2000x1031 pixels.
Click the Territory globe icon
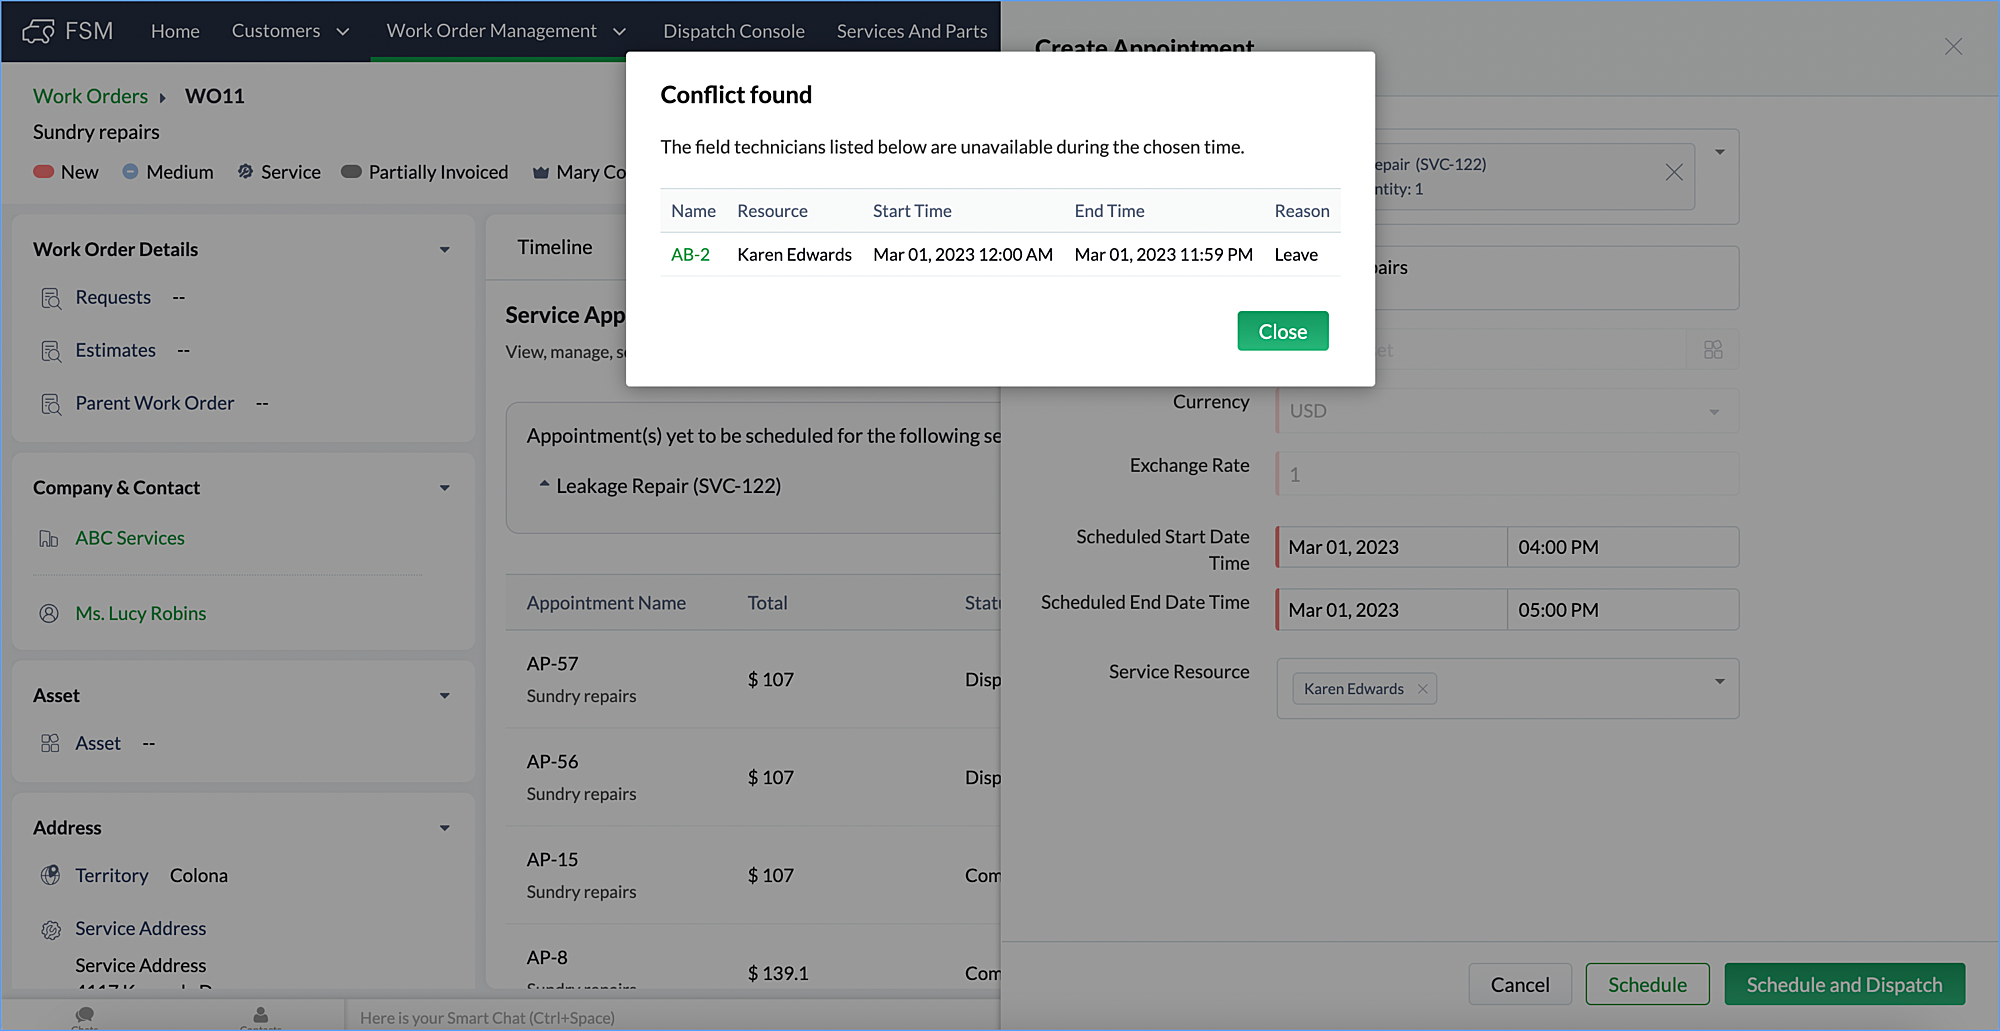[x=50, y=875]
